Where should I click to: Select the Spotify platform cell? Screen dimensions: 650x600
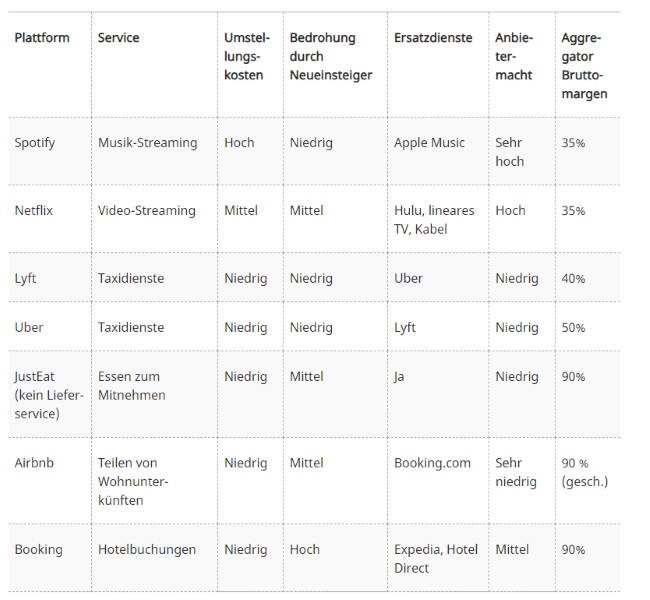tap(35, 143)
